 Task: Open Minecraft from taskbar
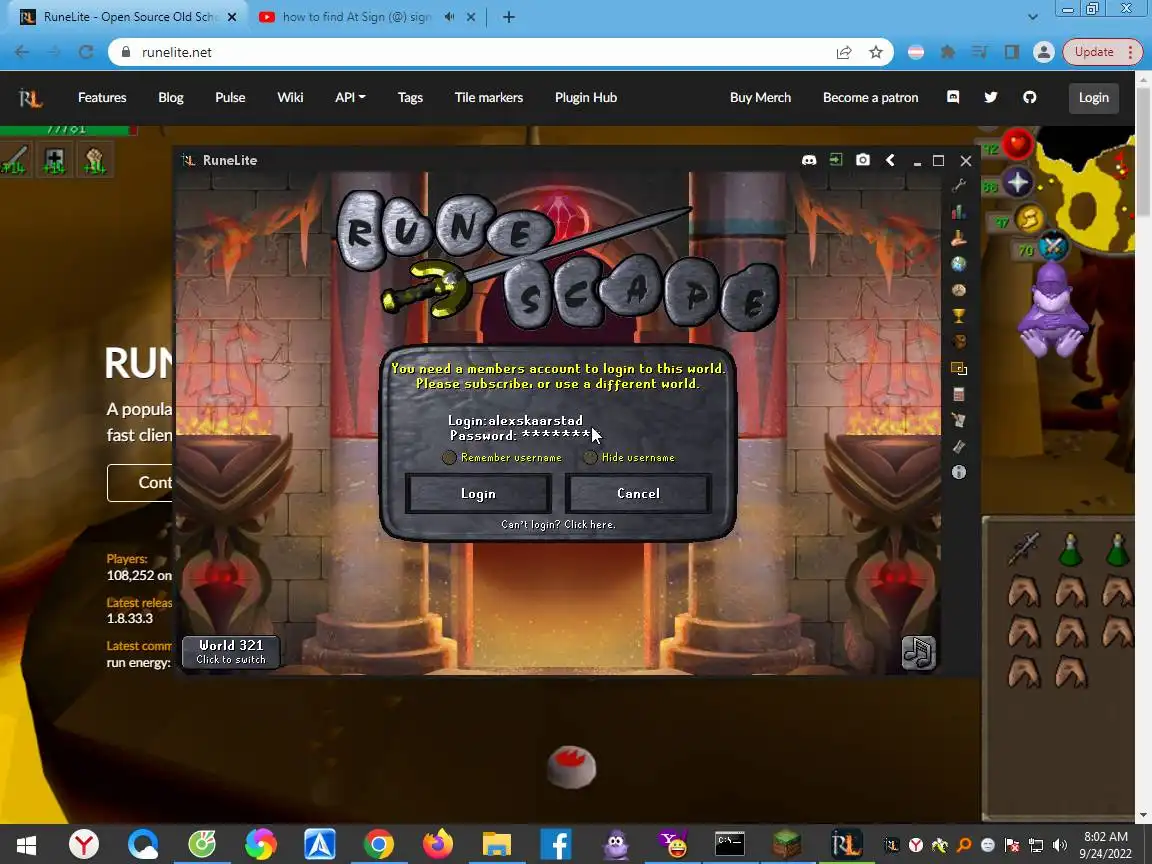coord(786,844)
